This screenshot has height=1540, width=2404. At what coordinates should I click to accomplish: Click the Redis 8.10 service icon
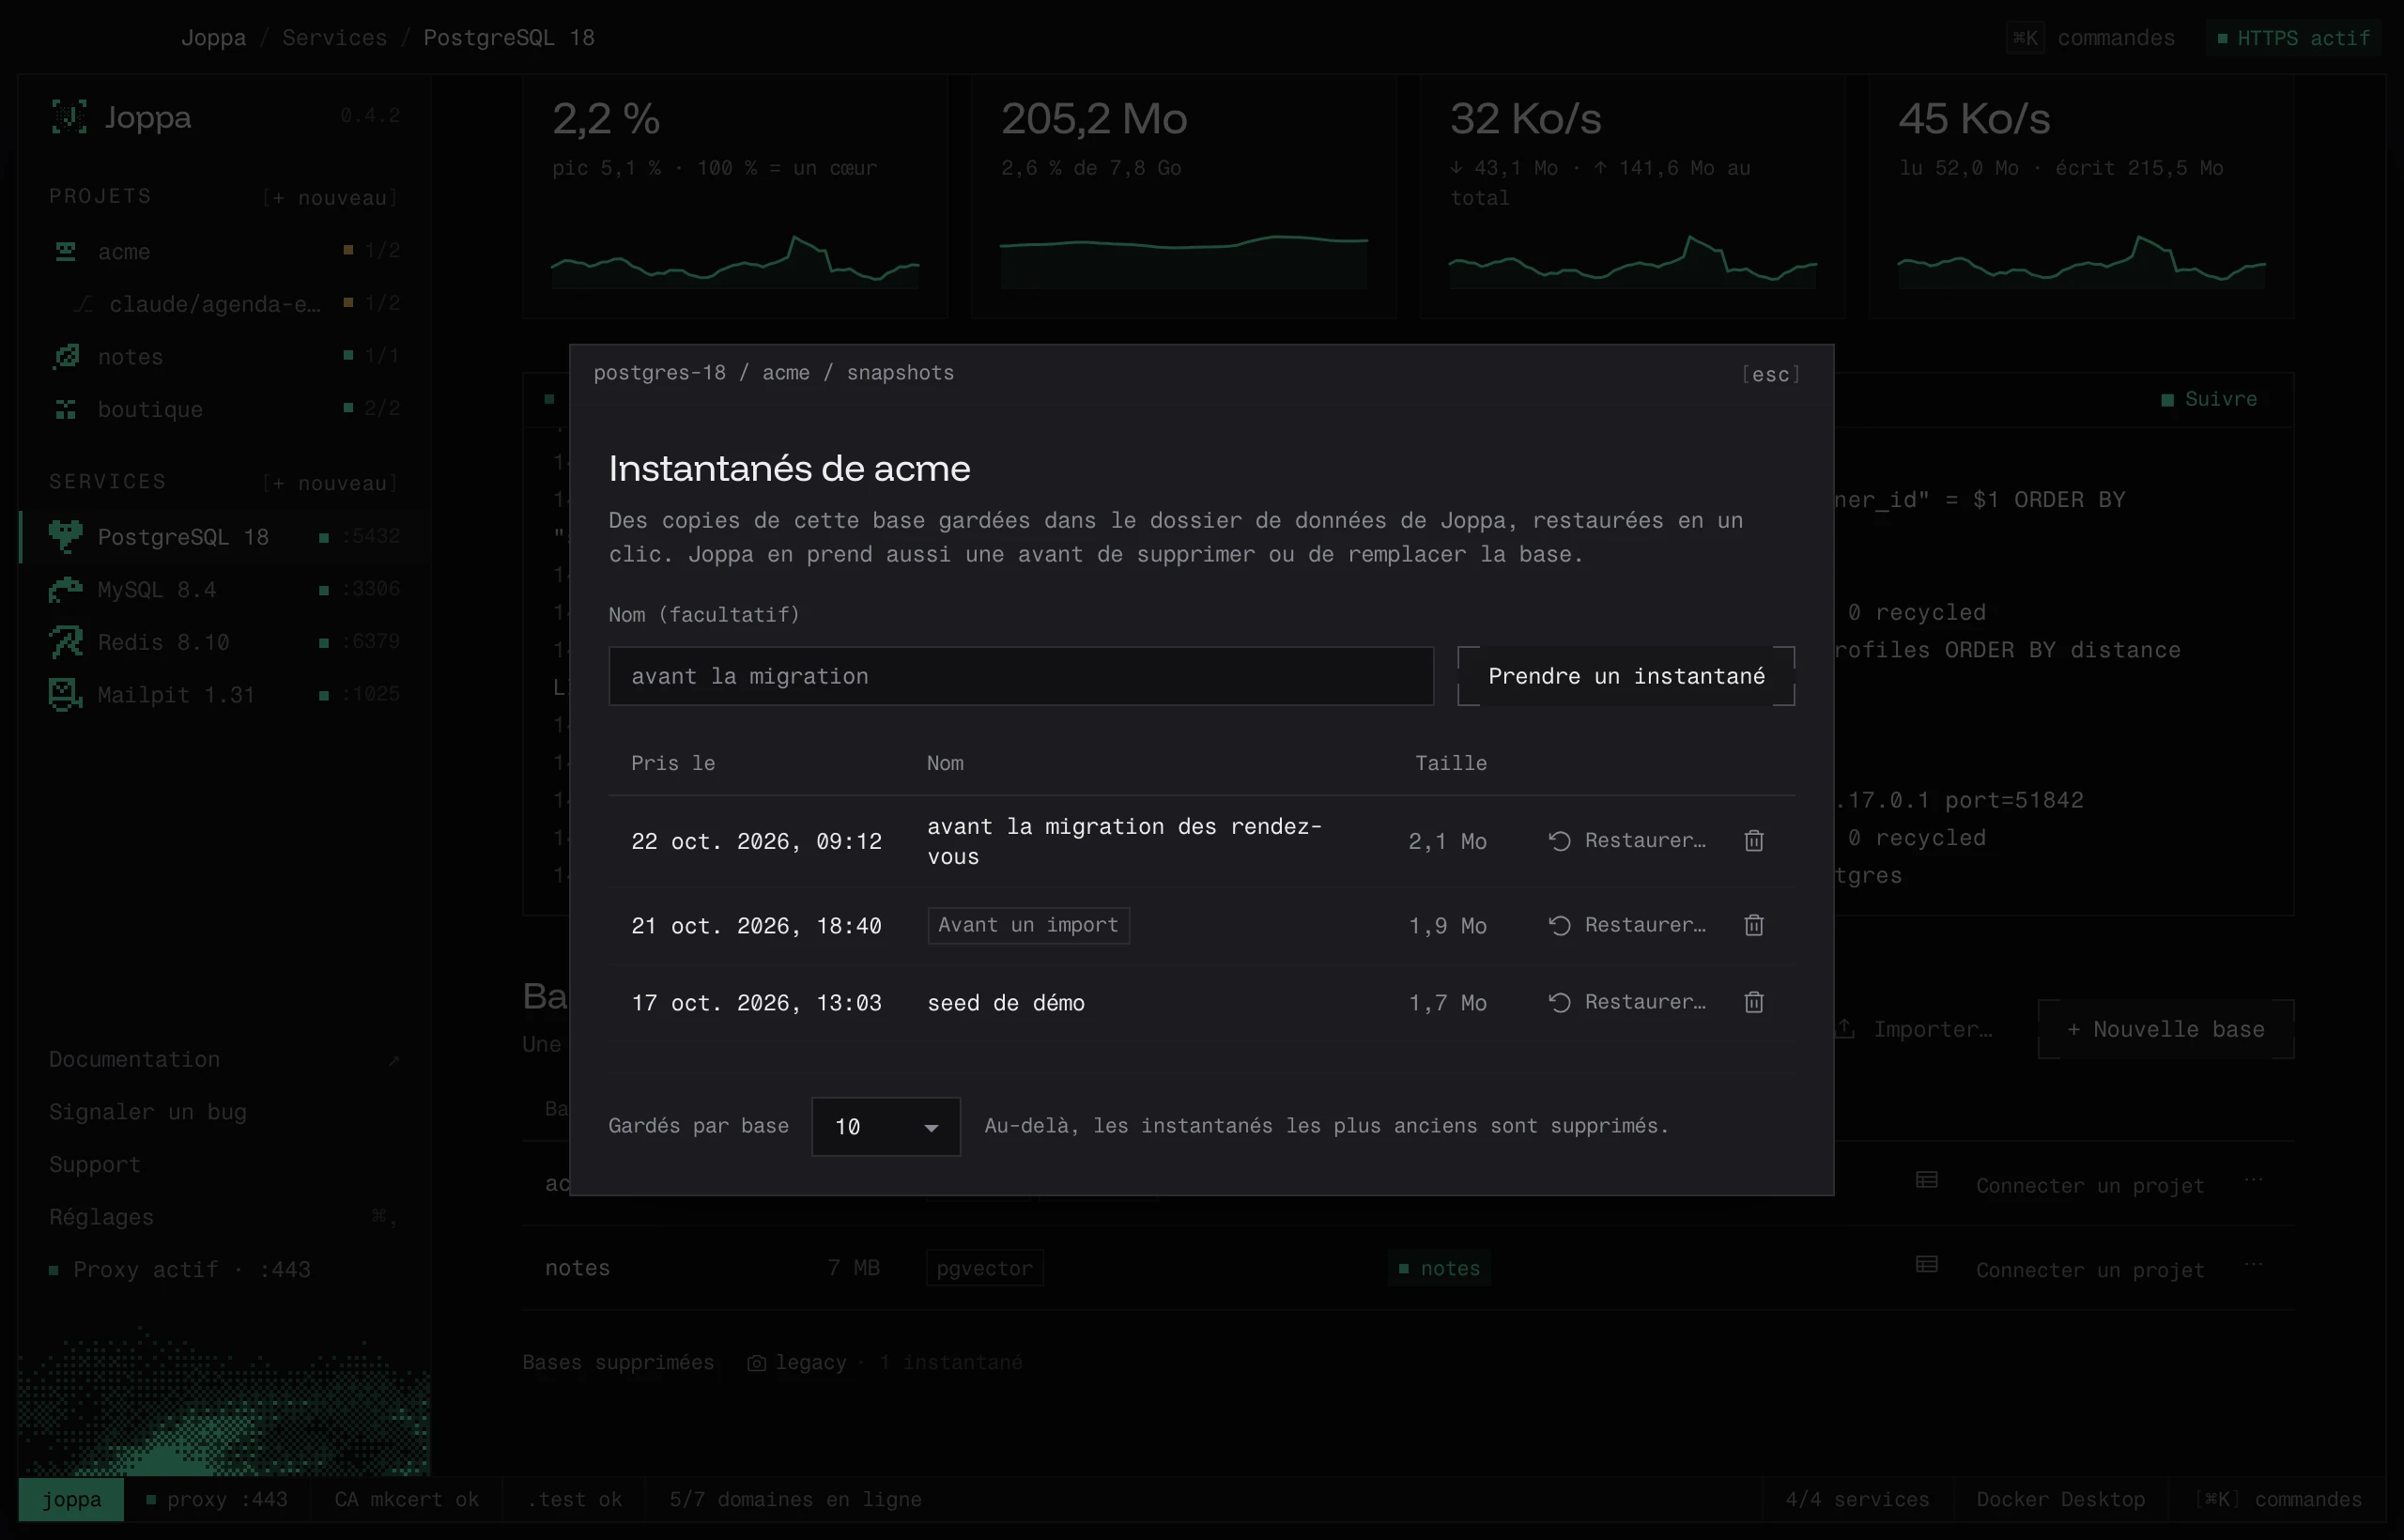pos(66,641)
